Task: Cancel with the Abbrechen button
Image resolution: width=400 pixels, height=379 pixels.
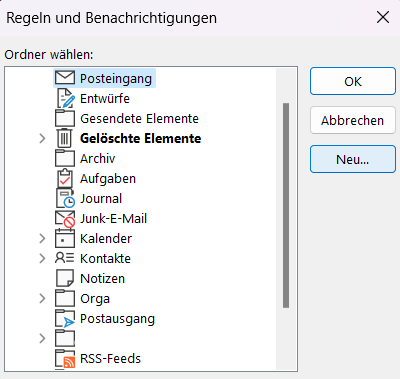Action: 353,120
